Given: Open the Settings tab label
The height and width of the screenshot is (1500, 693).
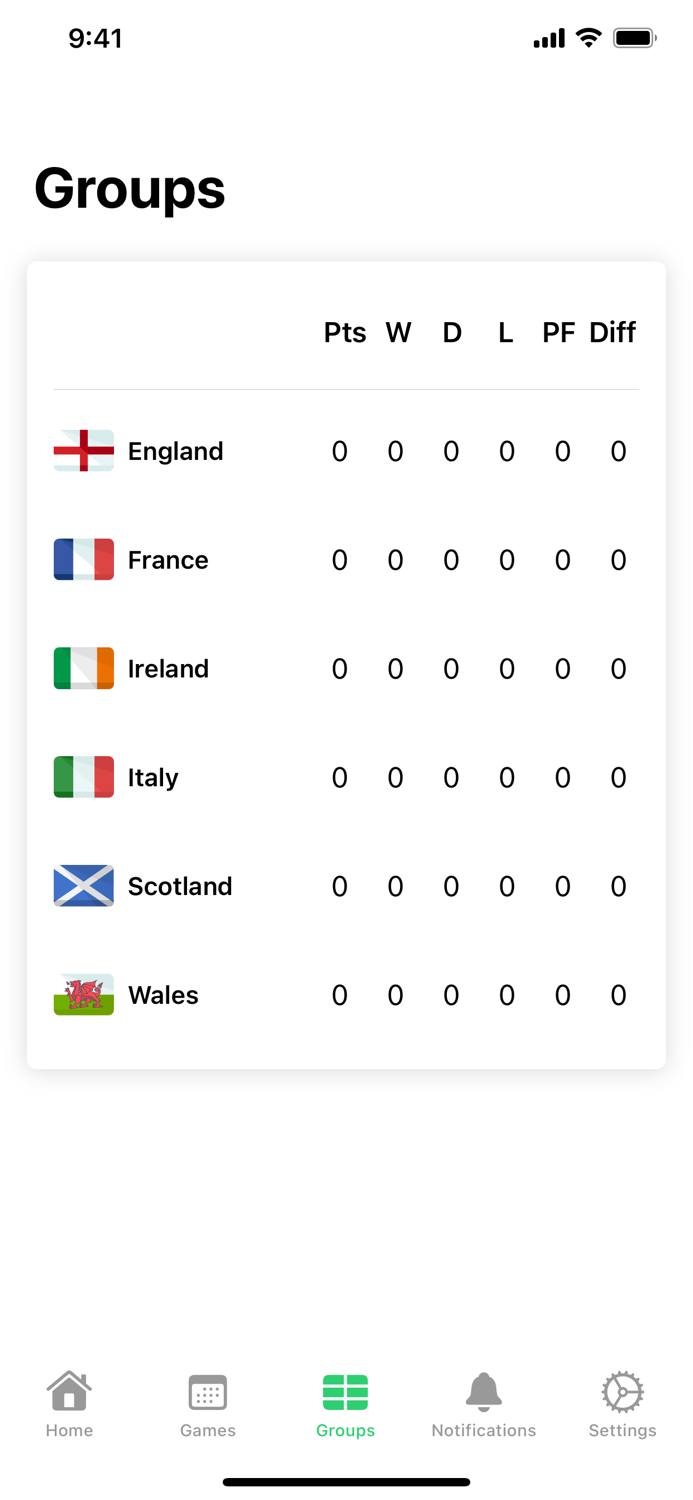Looking at the screenshot, I should click(621, 1430).
